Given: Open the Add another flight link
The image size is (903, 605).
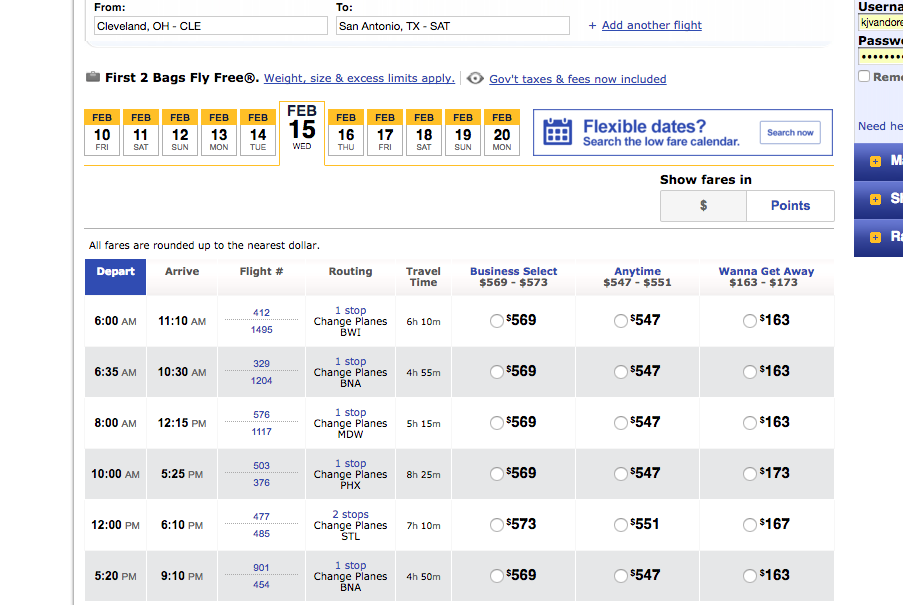Looking at the screenshot, I should click(x=651, y=25).
